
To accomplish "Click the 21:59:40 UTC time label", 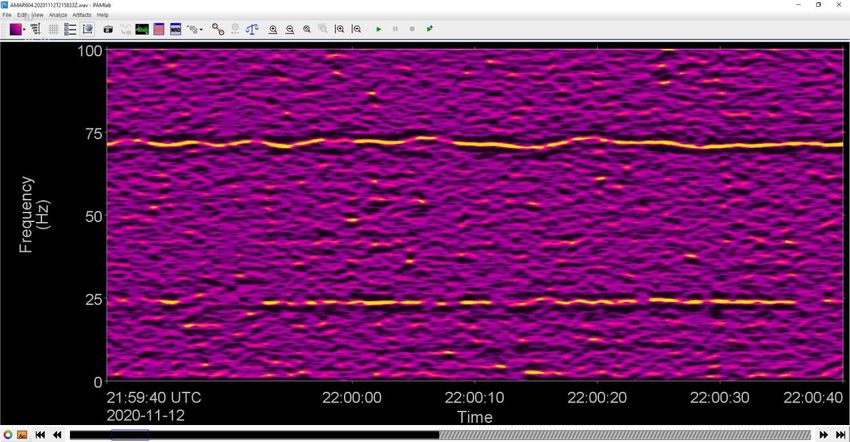I will (153, 398).
